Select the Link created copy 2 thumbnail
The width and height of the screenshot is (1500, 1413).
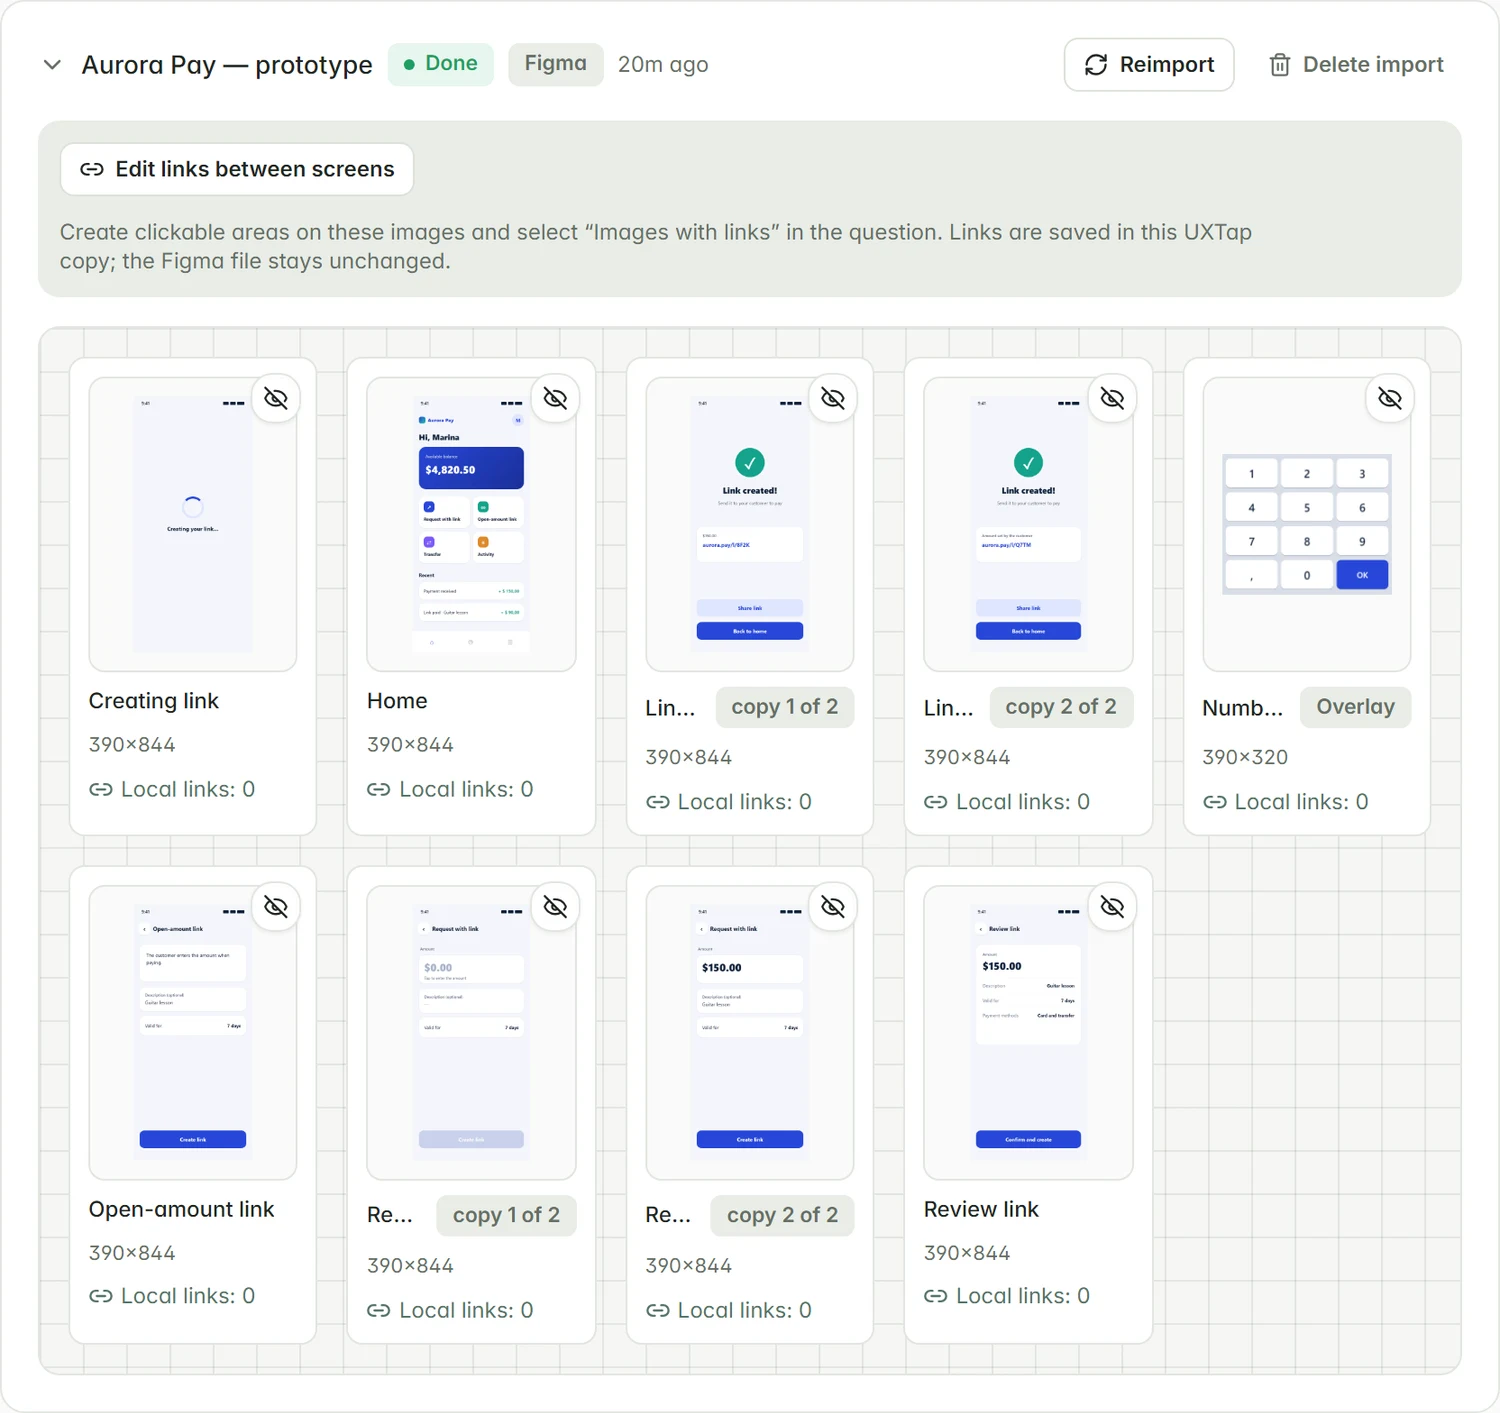(x=1028, y=524)
